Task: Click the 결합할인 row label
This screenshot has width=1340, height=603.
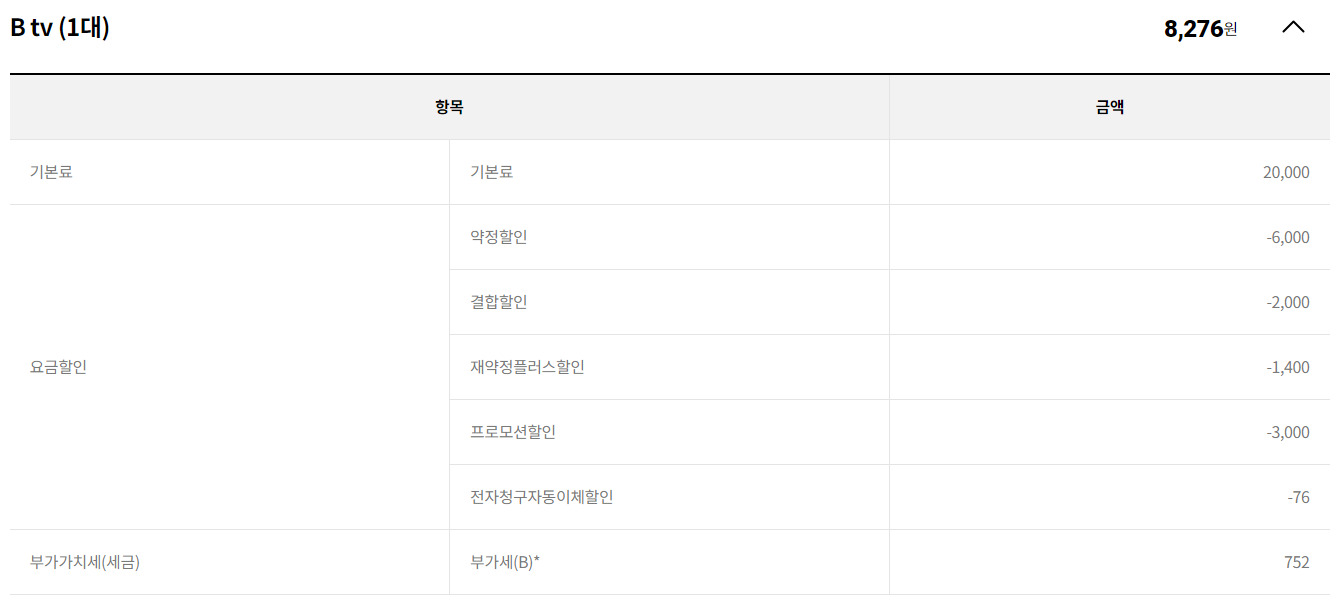Action: coord(498,302)
